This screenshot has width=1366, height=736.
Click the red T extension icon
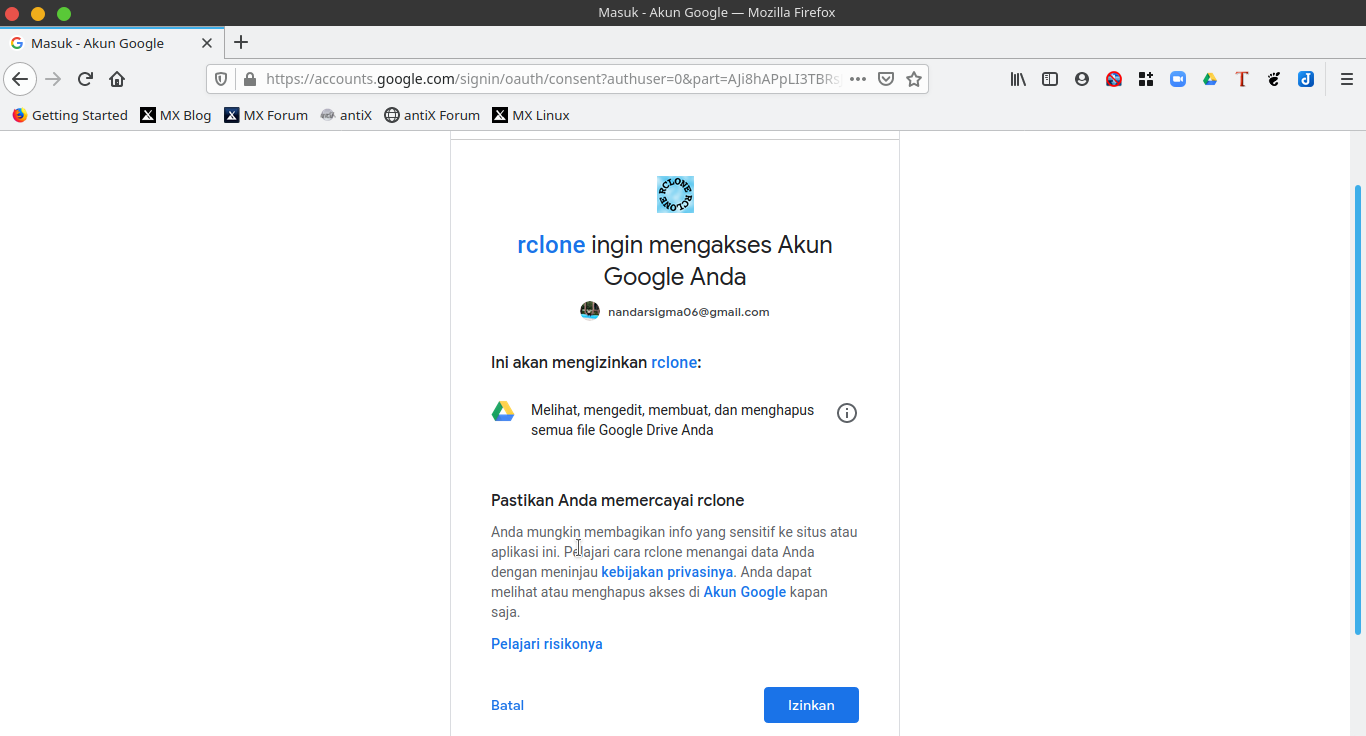tap(1242, 79)
